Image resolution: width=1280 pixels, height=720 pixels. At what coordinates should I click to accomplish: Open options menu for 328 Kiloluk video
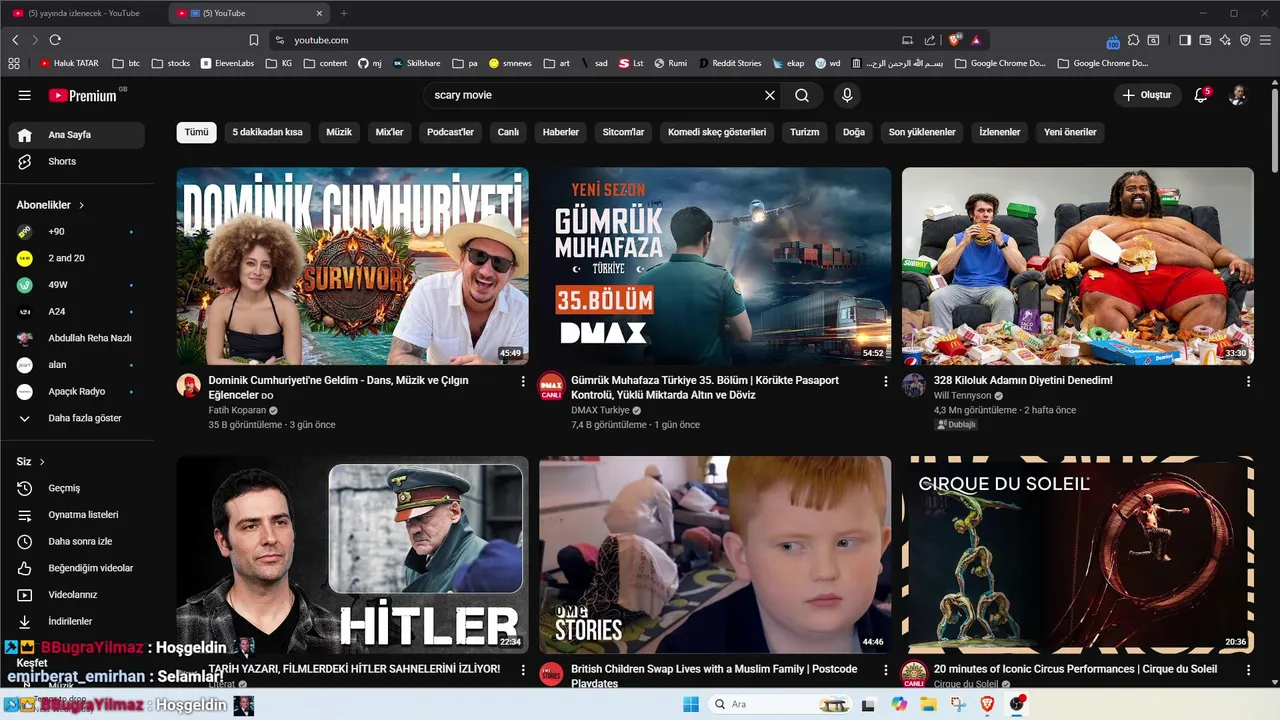pyautogui.click(x=1248, y=381)
